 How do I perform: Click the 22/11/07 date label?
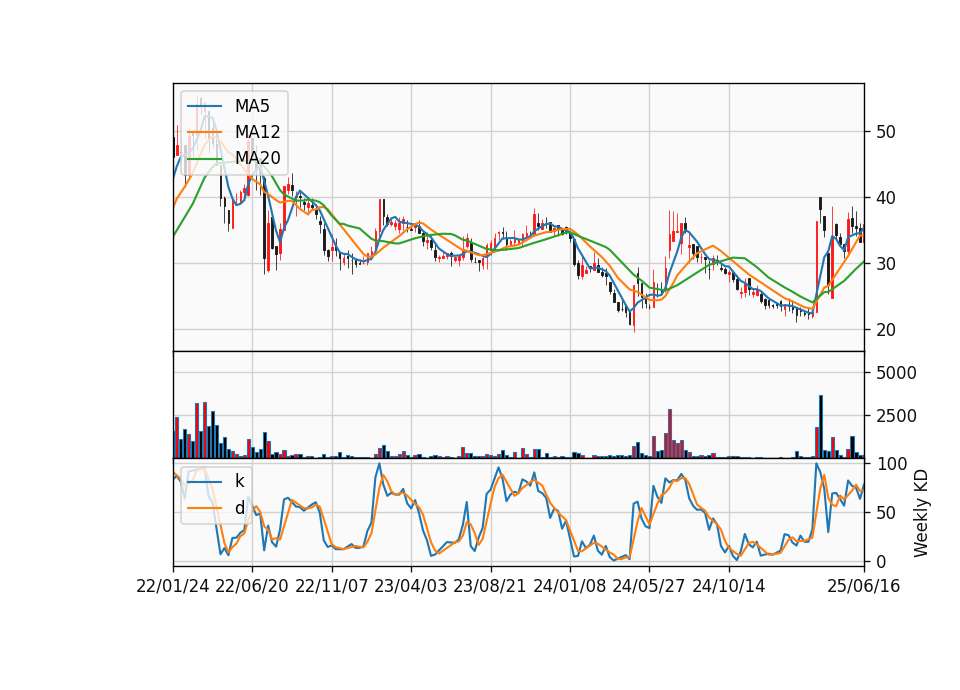click(332, 586)
